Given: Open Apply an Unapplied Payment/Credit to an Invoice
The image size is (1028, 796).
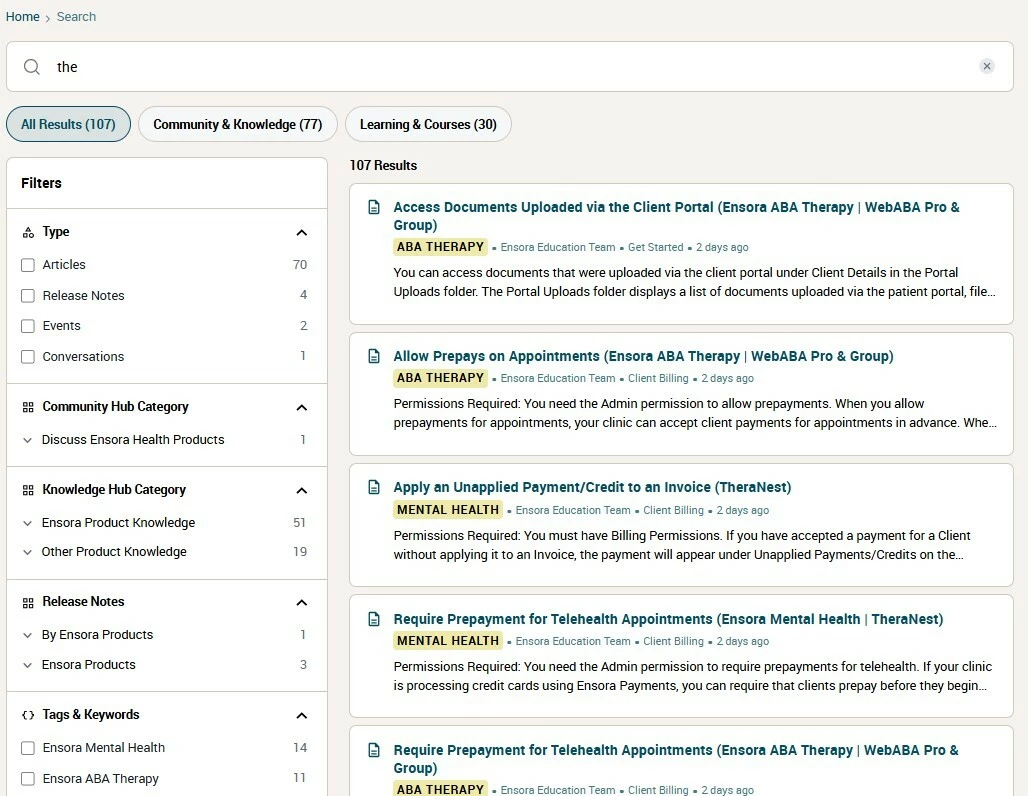Looking at the screenshot, I should click(x=592, y=487).
